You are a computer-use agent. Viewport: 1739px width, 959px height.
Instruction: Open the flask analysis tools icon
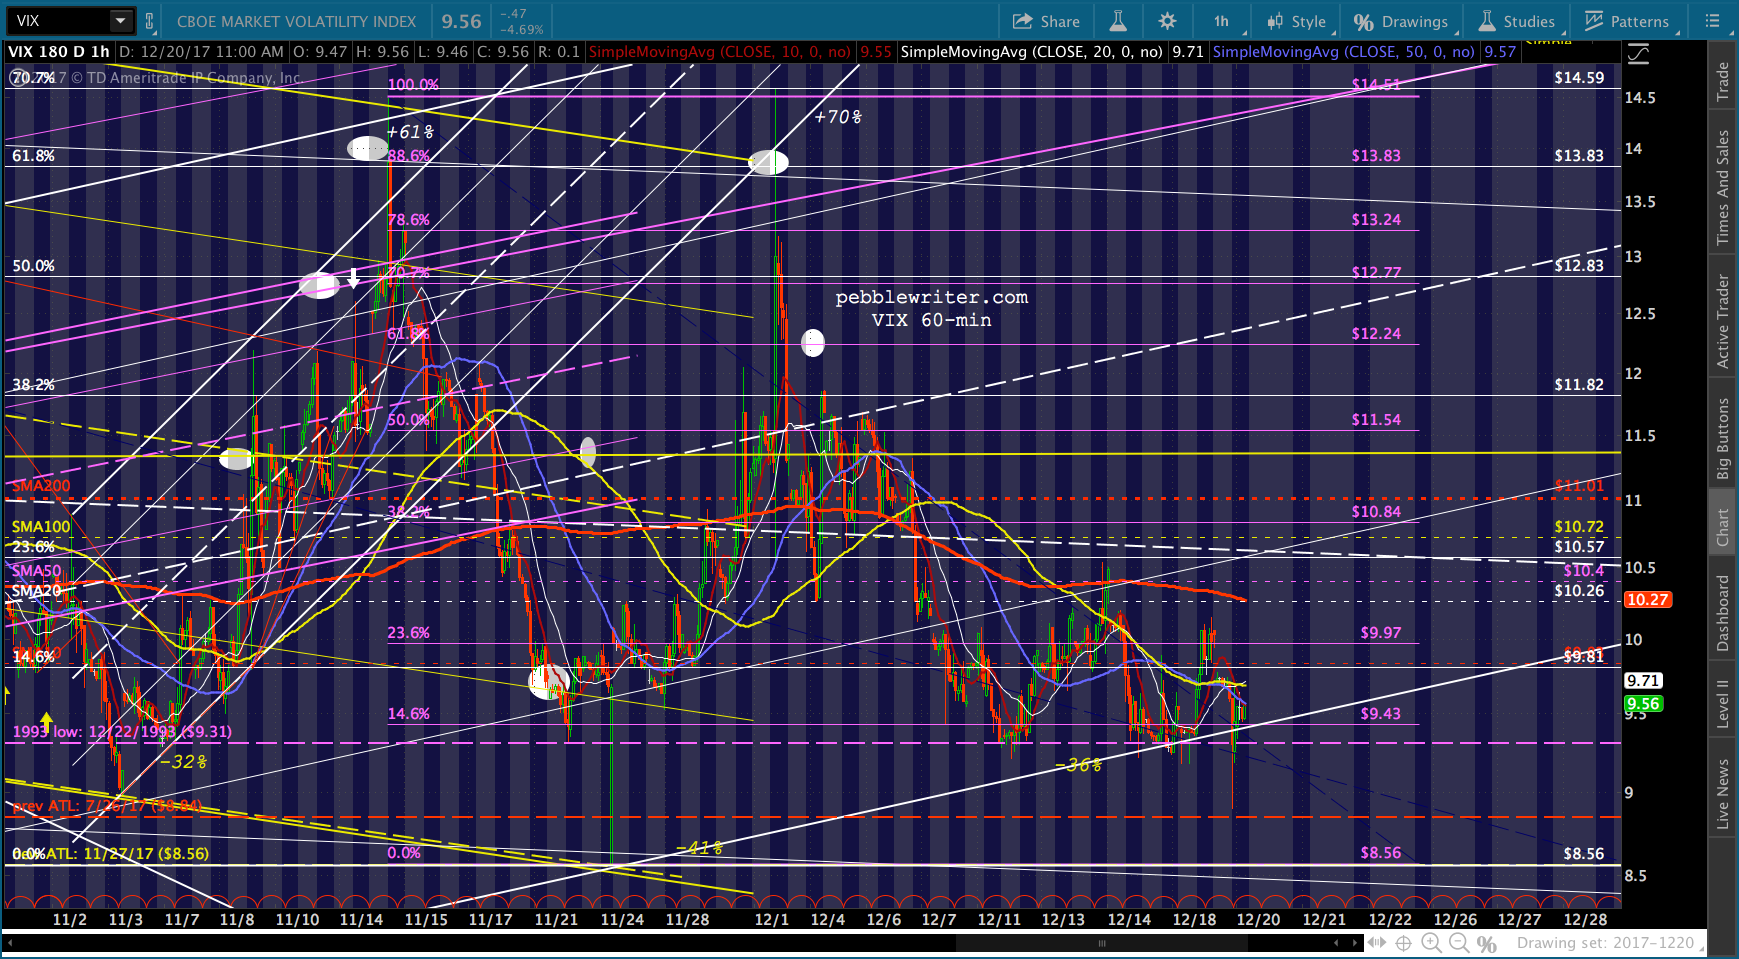[x=1118, y=21]
